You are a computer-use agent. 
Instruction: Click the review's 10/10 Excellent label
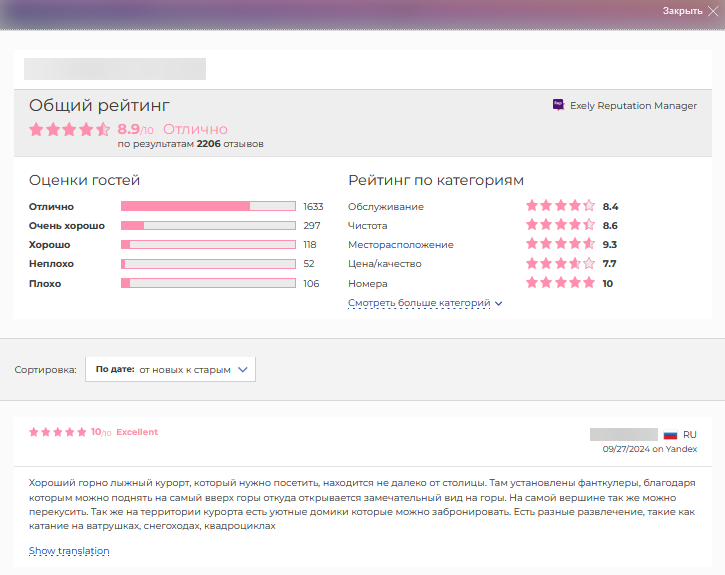[124, 432]
